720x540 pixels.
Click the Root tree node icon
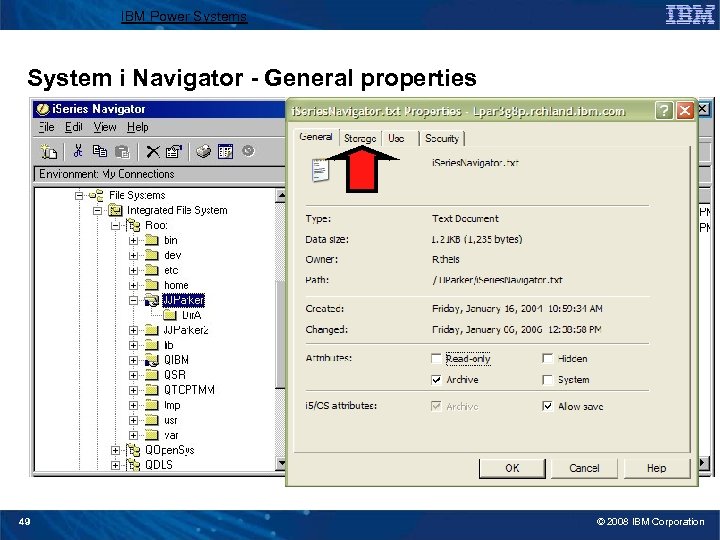tap(133, 225)
